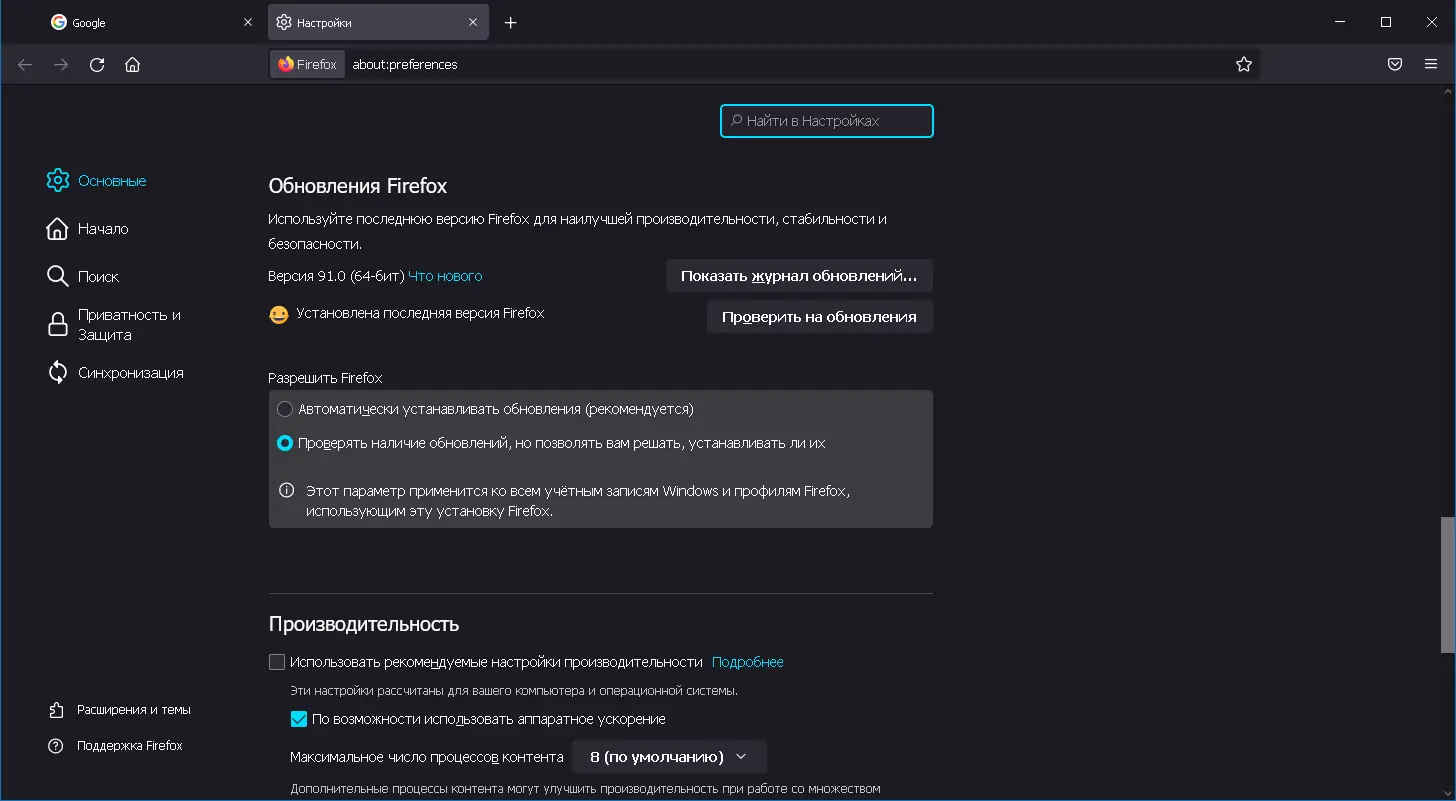Click Проверить на обновления
1456x801 pixels.
pos(819,316)
